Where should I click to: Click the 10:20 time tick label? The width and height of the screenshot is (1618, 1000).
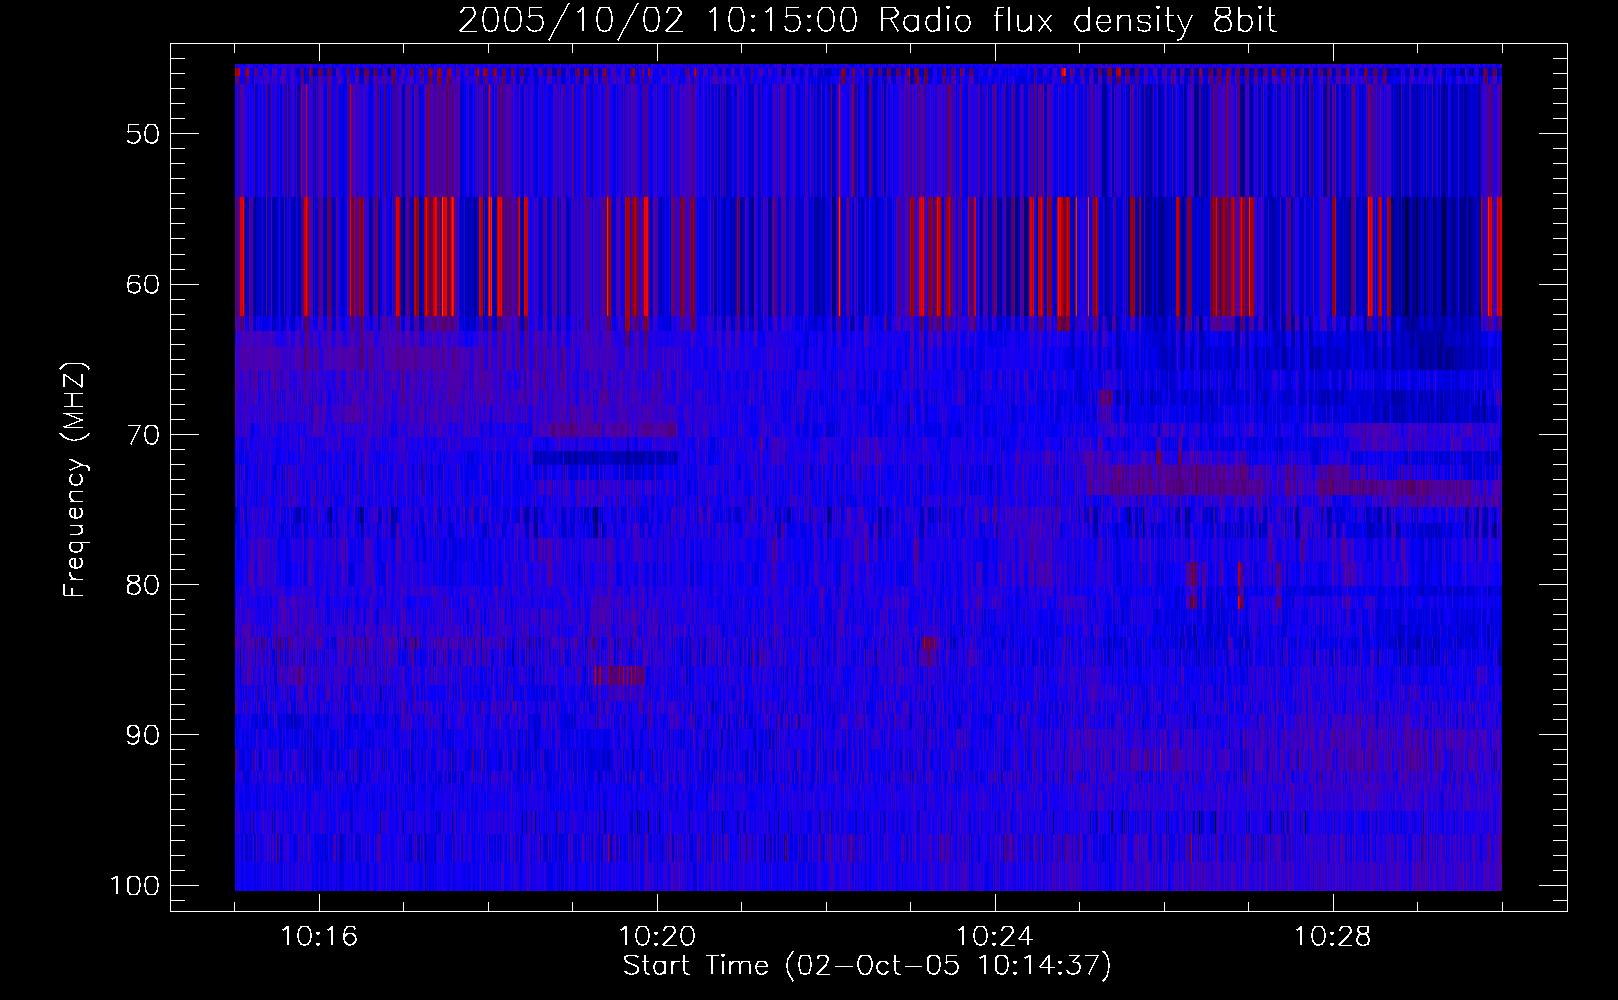(x=658, y=937)
